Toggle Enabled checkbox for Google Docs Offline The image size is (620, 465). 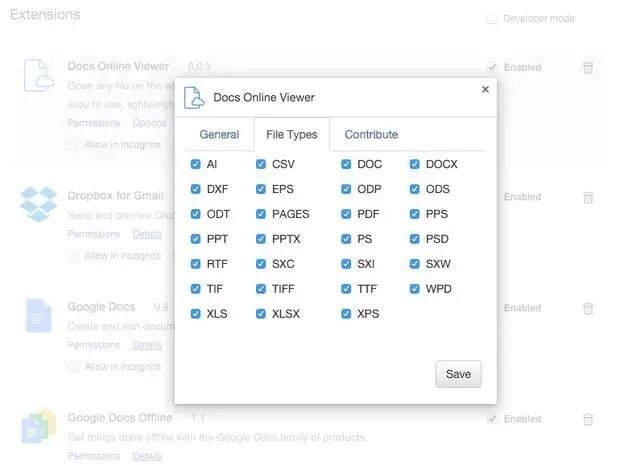pos(491,419)
